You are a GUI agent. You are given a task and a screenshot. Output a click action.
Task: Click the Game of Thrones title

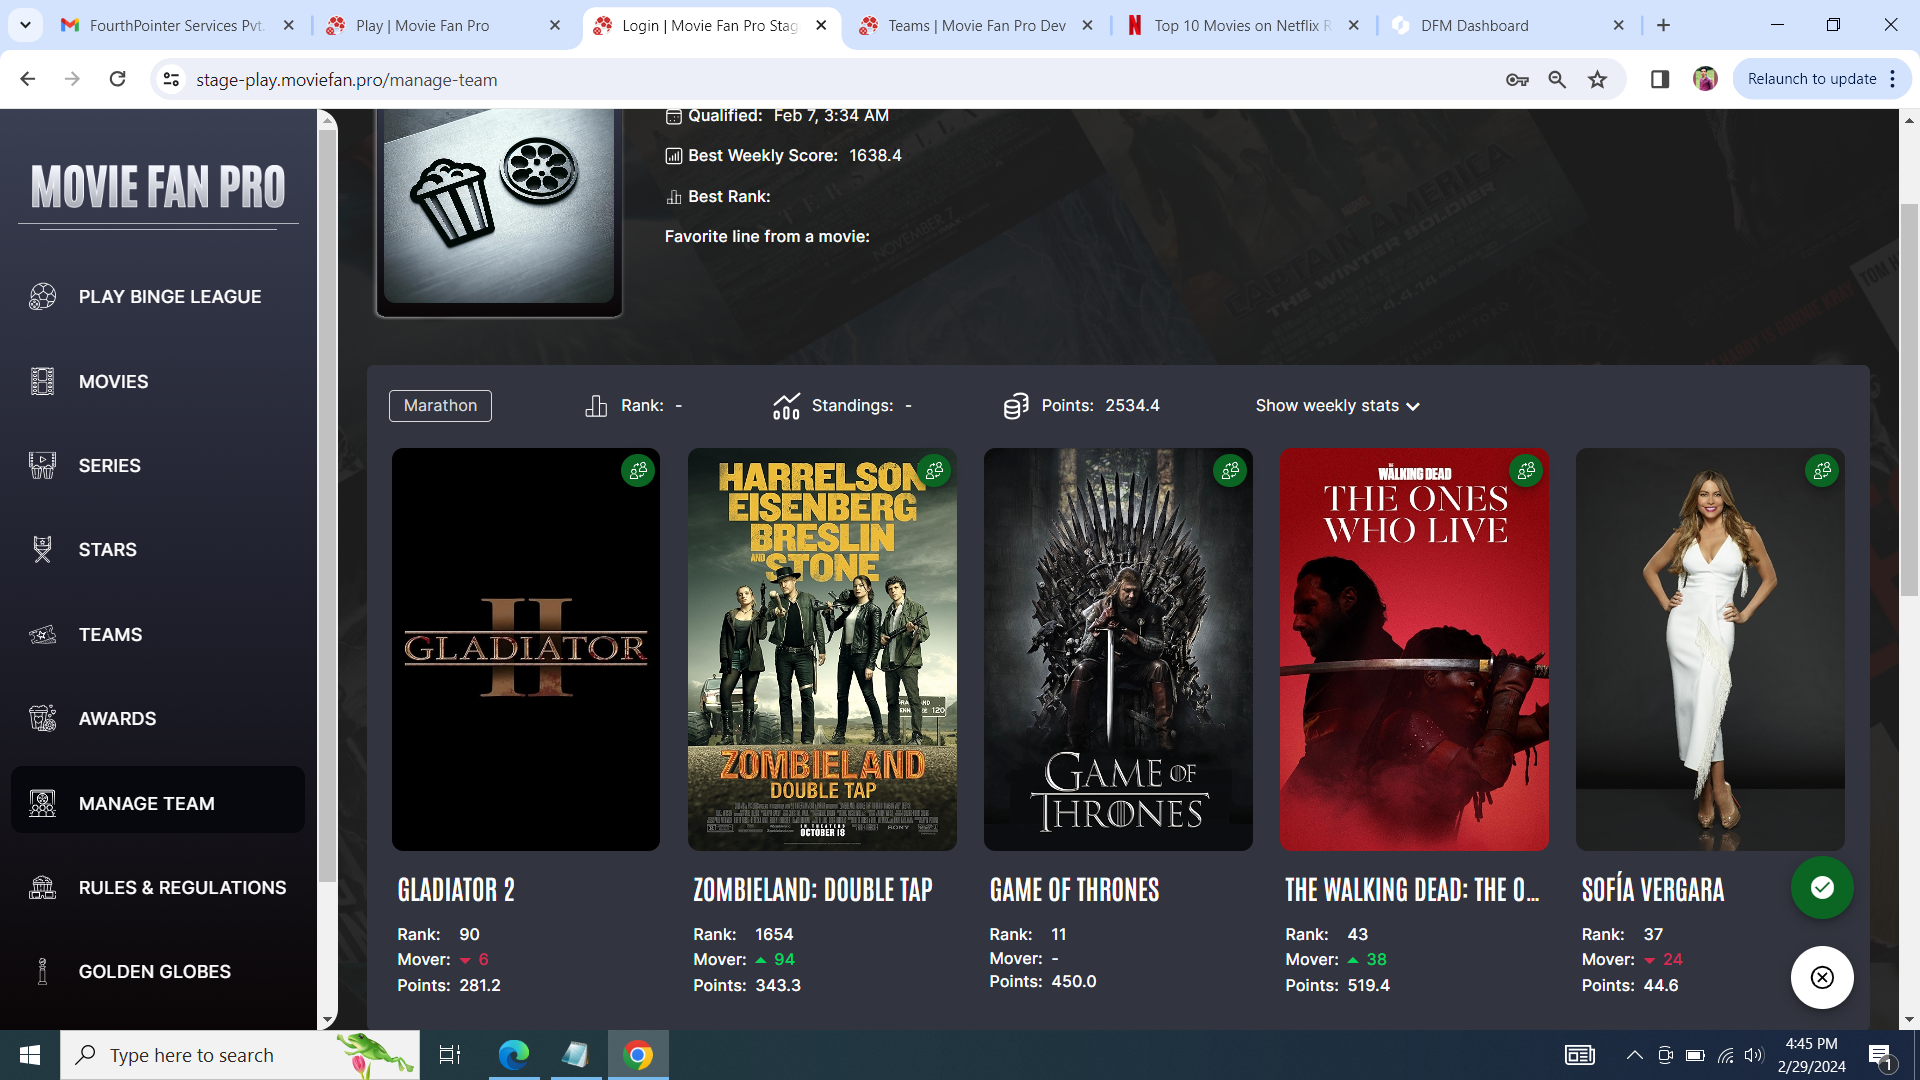(x=1074, y=890)
